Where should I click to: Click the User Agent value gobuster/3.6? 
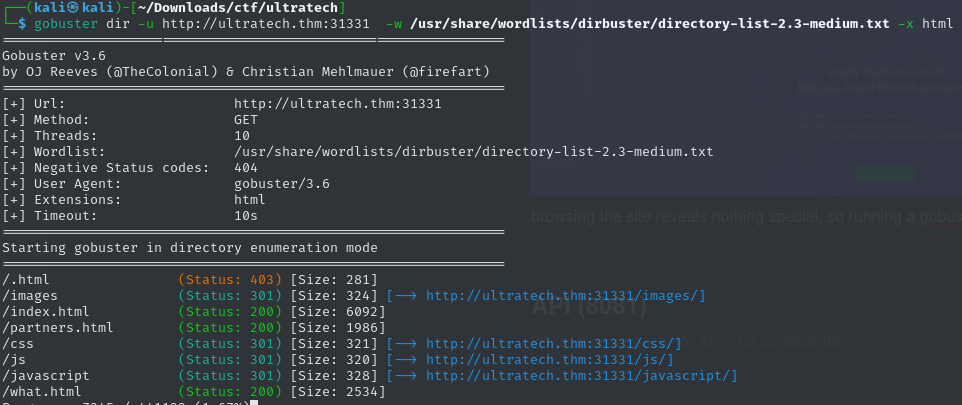[281, 184]
